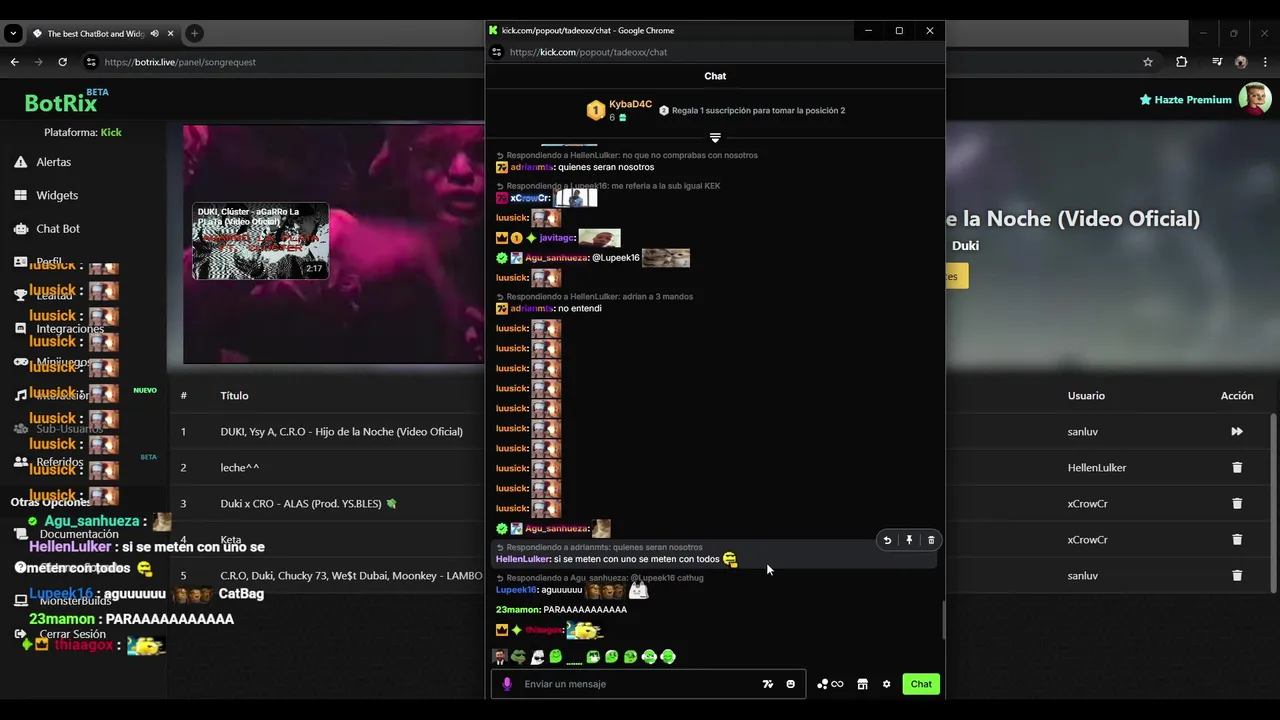
Task: Click the Título column header
Action: point(234,396)
